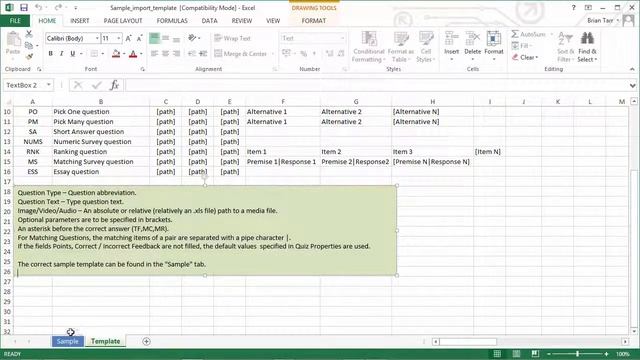
Task: Click the Redo arrow in title bar
Action: 58,8
